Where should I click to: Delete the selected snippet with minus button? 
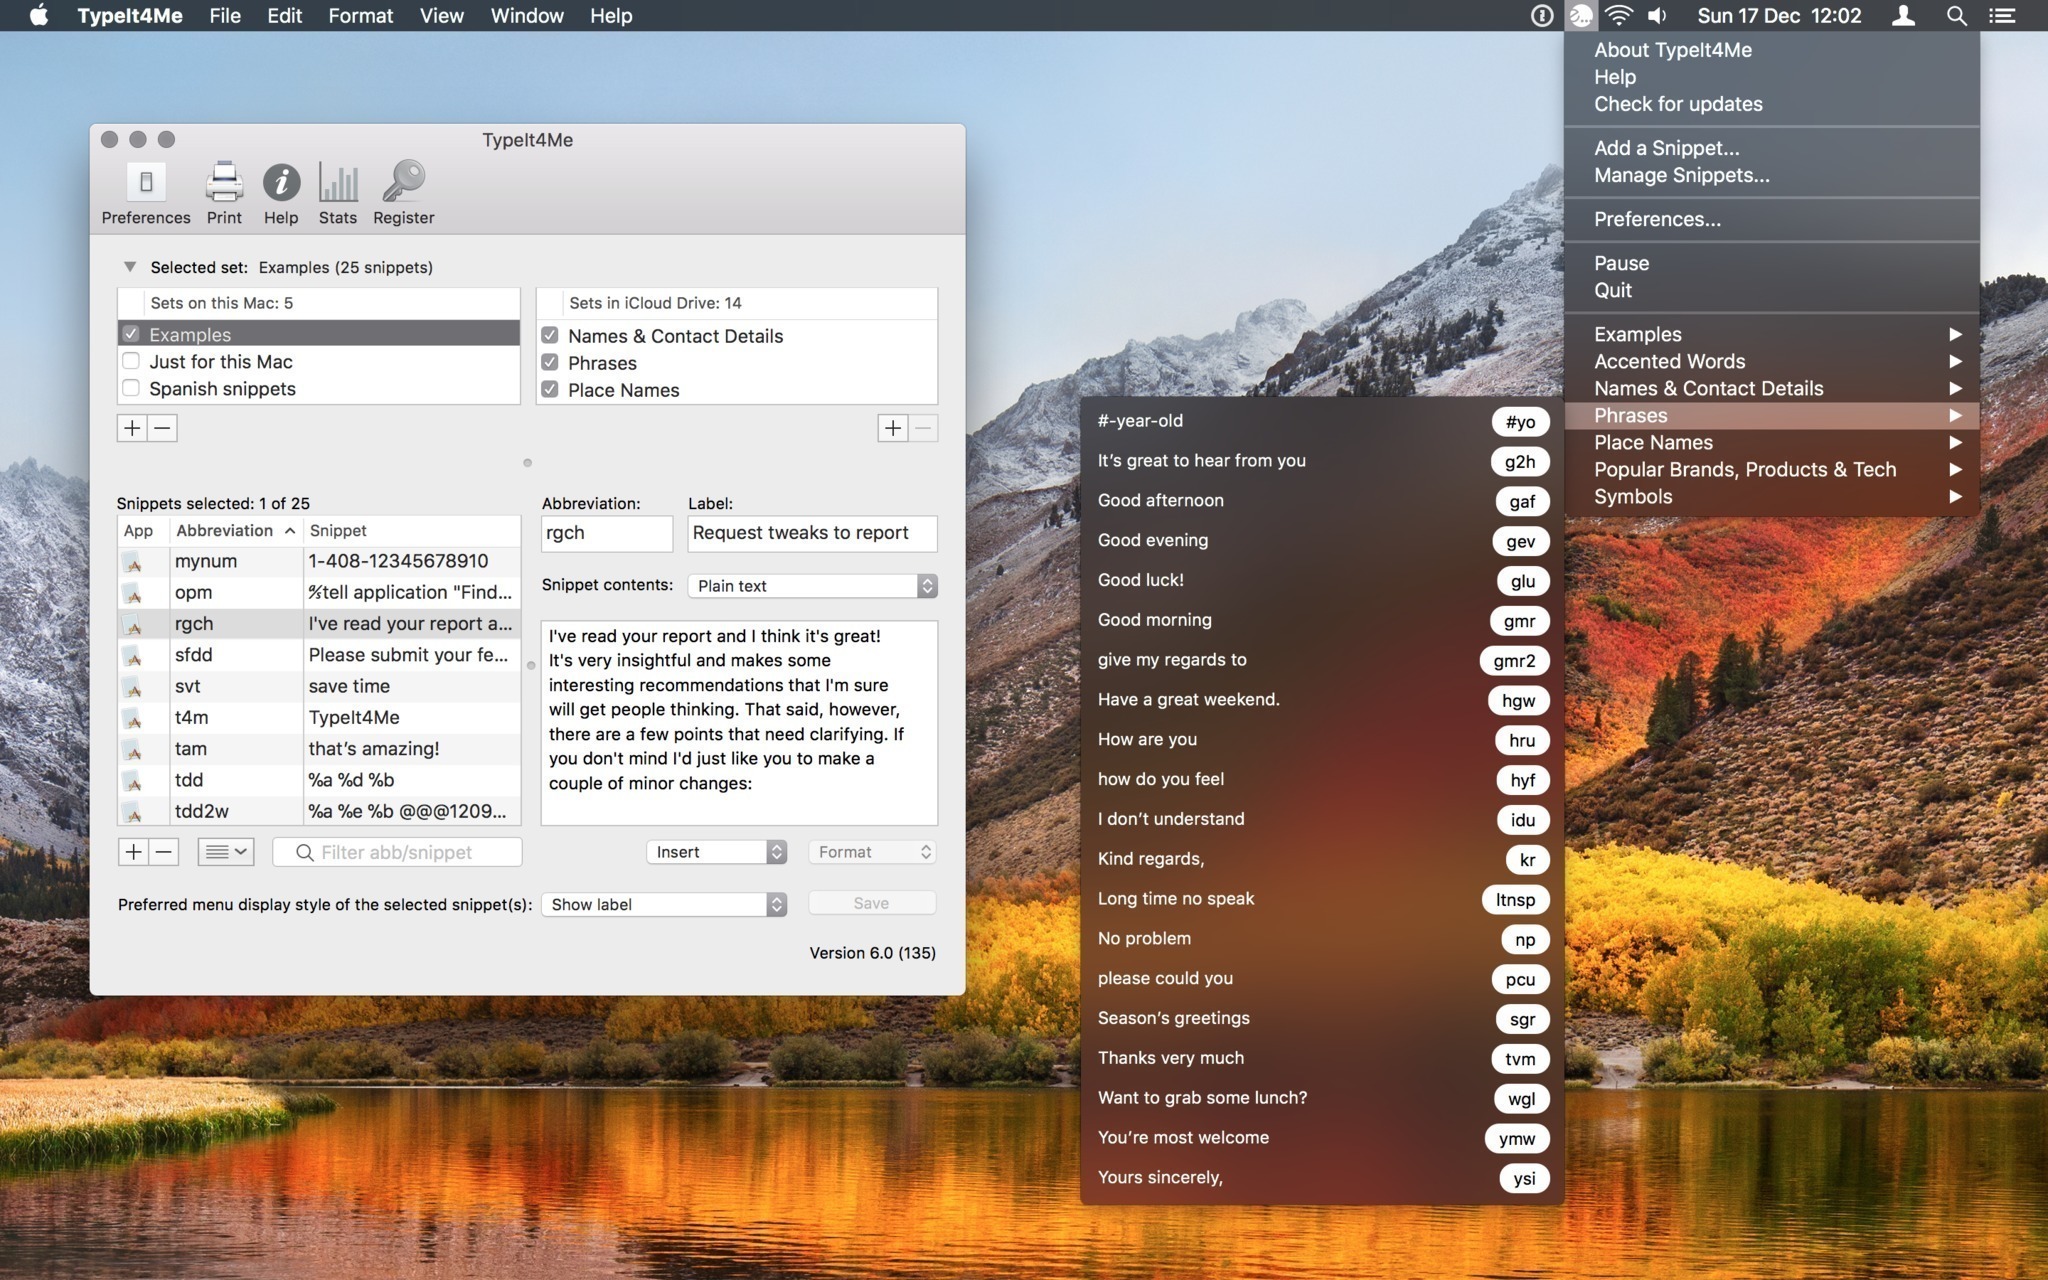[x=164, y=852]
